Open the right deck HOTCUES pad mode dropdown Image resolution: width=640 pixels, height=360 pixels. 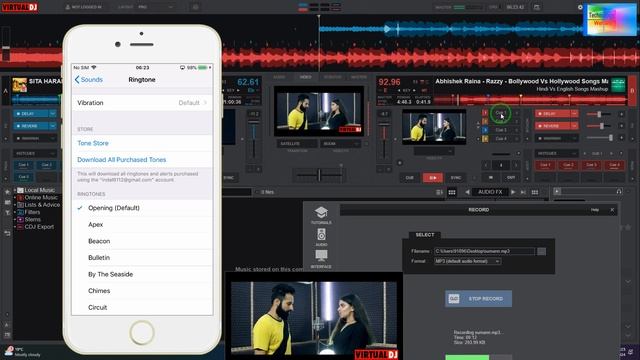click(x=556, y=153)
